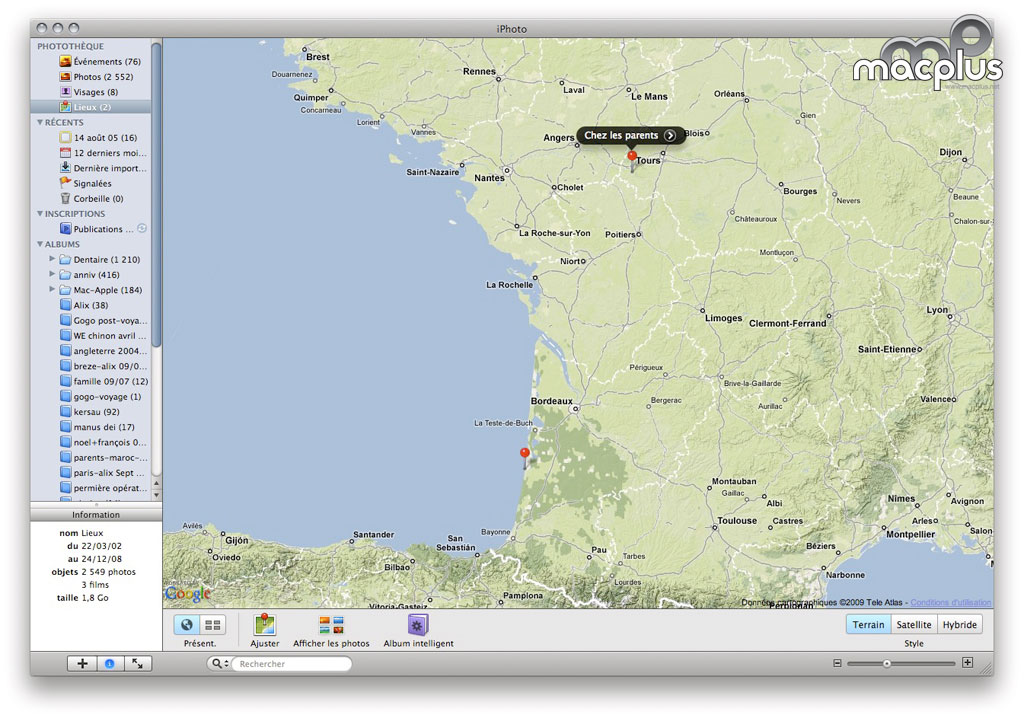Select the Gogo post-voyage album
Screen dimensions: 1024x718
tap(103, 321)
